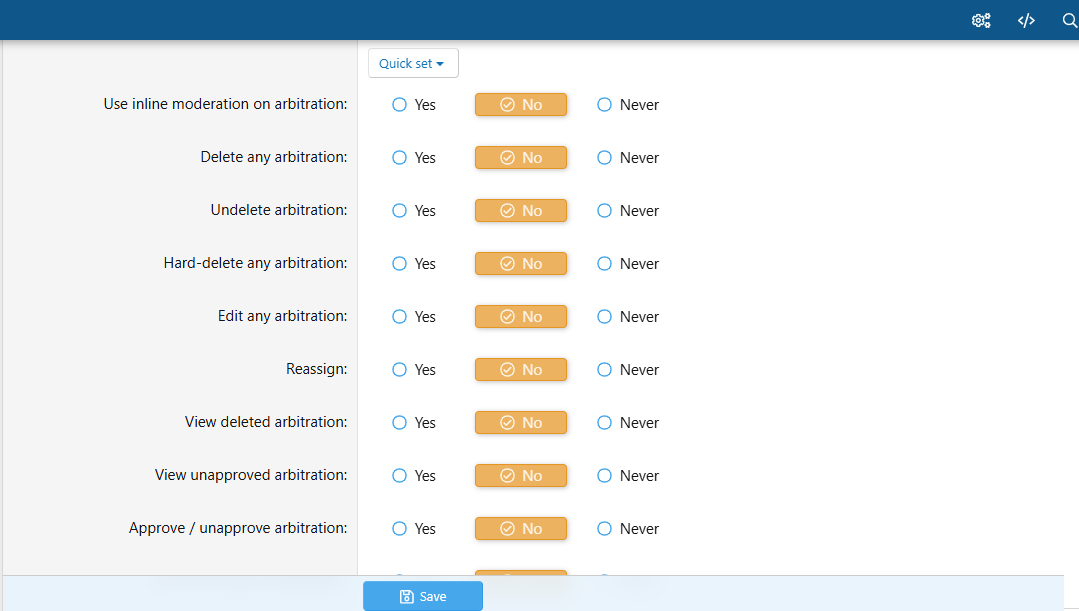Image resolution: width=1079 pixels, height=611 pixels.
Task: Choose the No option for Hard-delete any arbitration
Action: [x=520, y=264]
